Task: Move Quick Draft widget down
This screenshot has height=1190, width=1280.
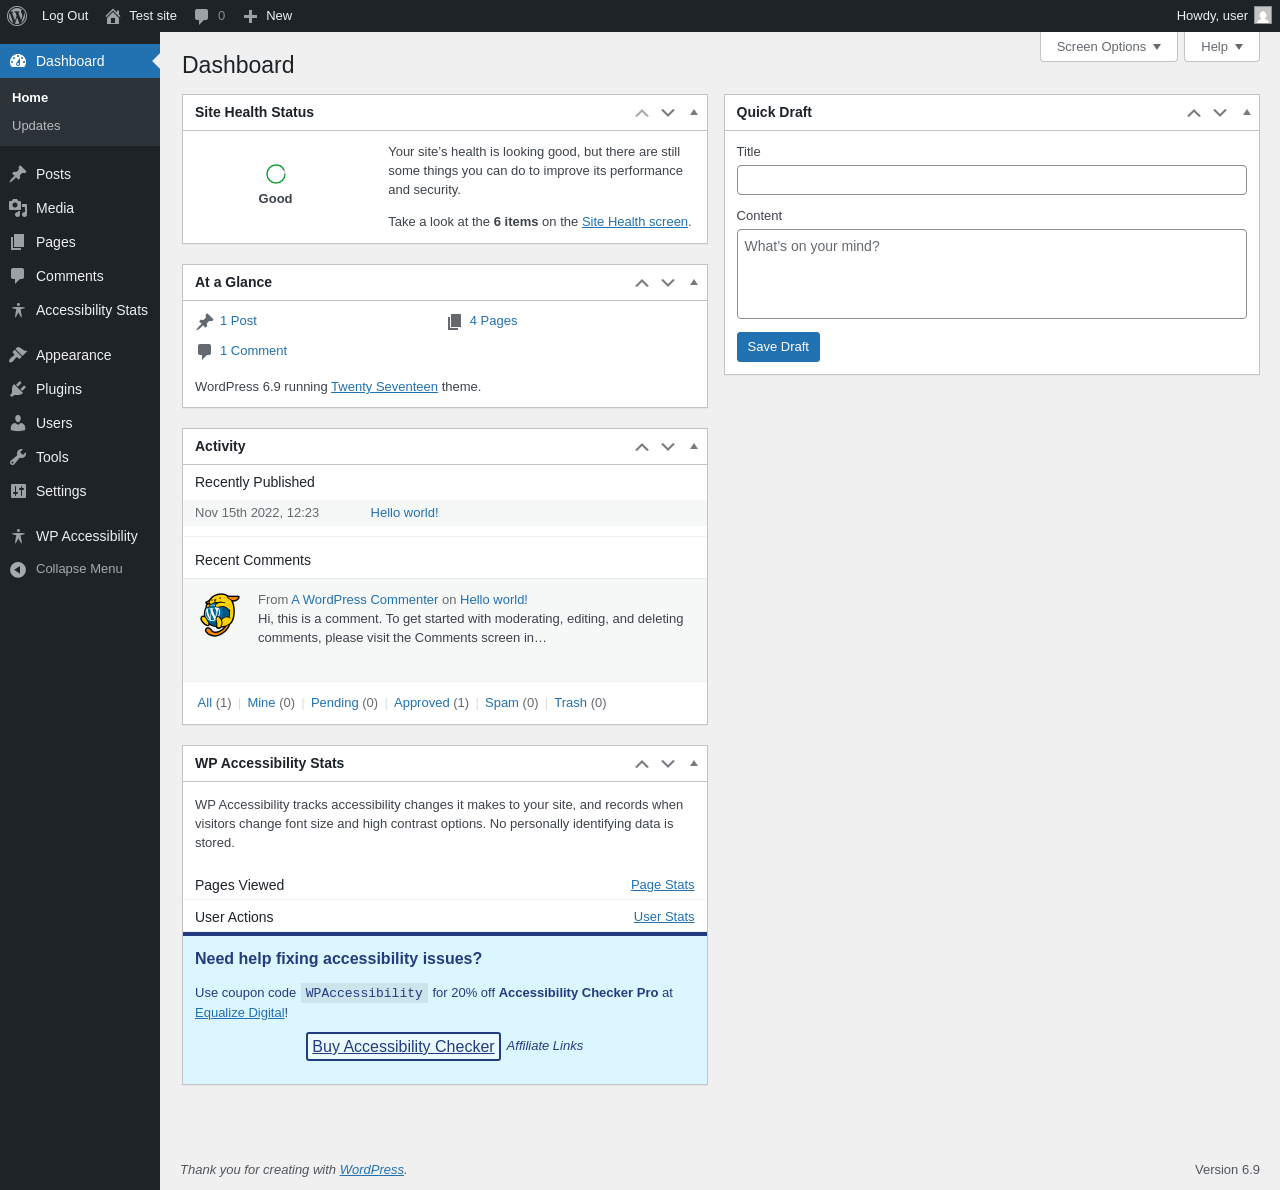Action: click(x=1220, y=113)
